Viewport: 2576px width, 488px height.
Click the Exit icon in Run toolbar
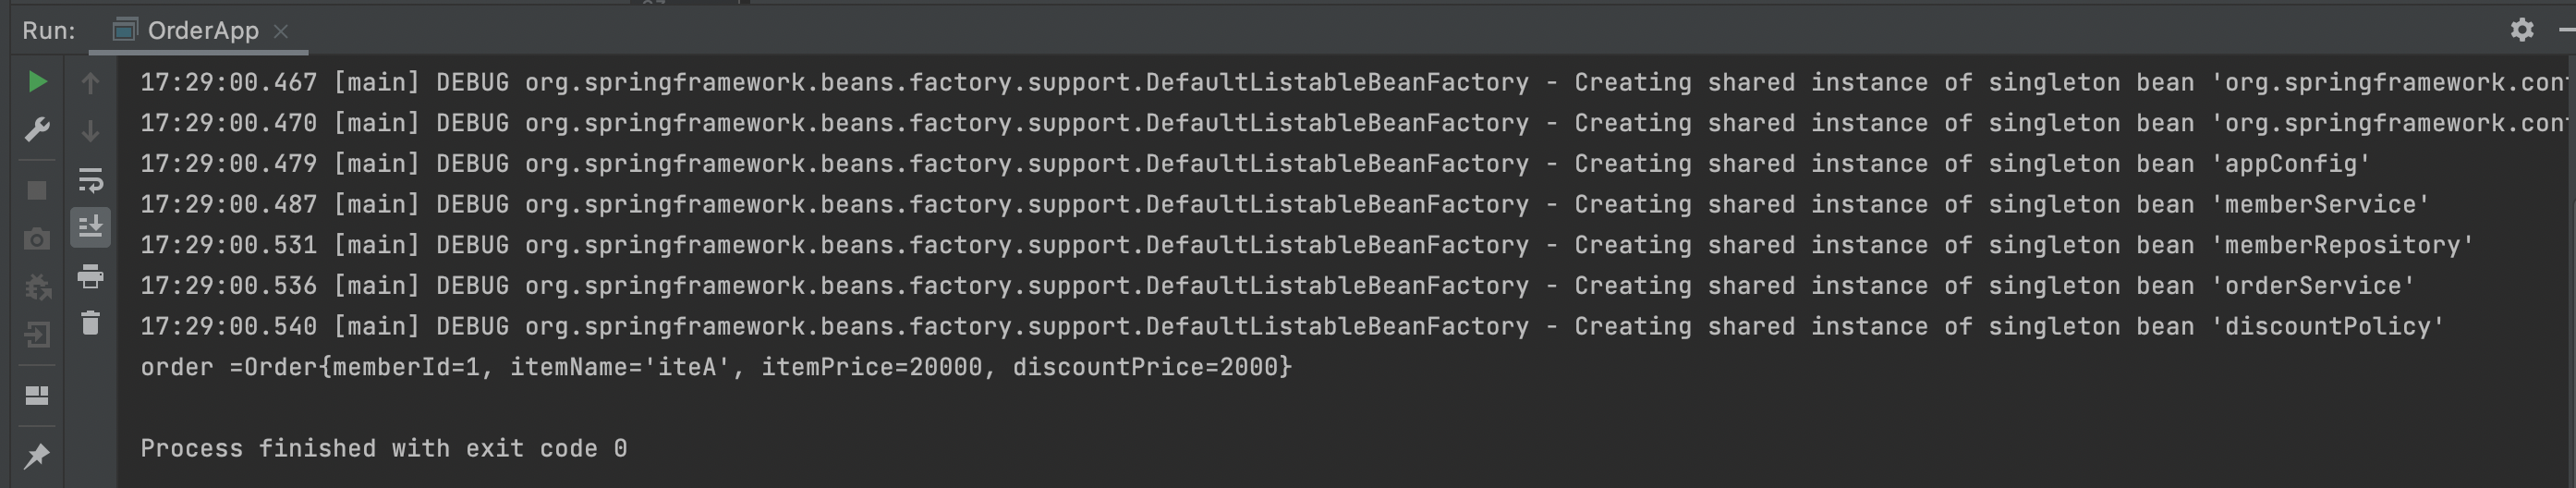(37, 335)
